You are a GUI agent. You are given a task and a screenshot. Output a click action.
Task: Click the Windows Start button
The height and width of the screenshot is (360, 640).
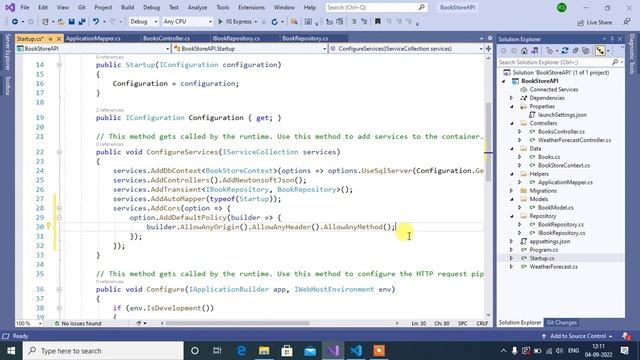pyautogui.click(x=11, y=351)
